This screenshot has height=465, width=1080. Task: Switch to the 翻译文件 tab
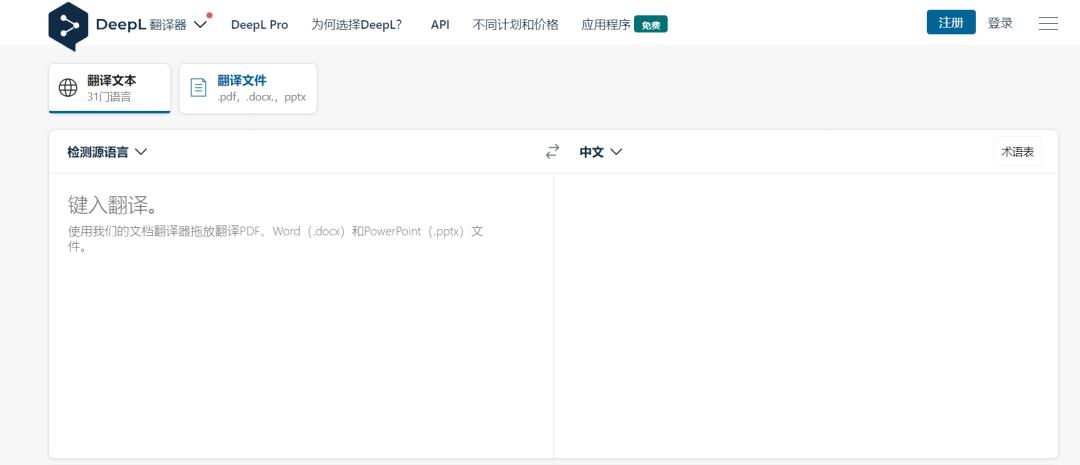(248, 88)
